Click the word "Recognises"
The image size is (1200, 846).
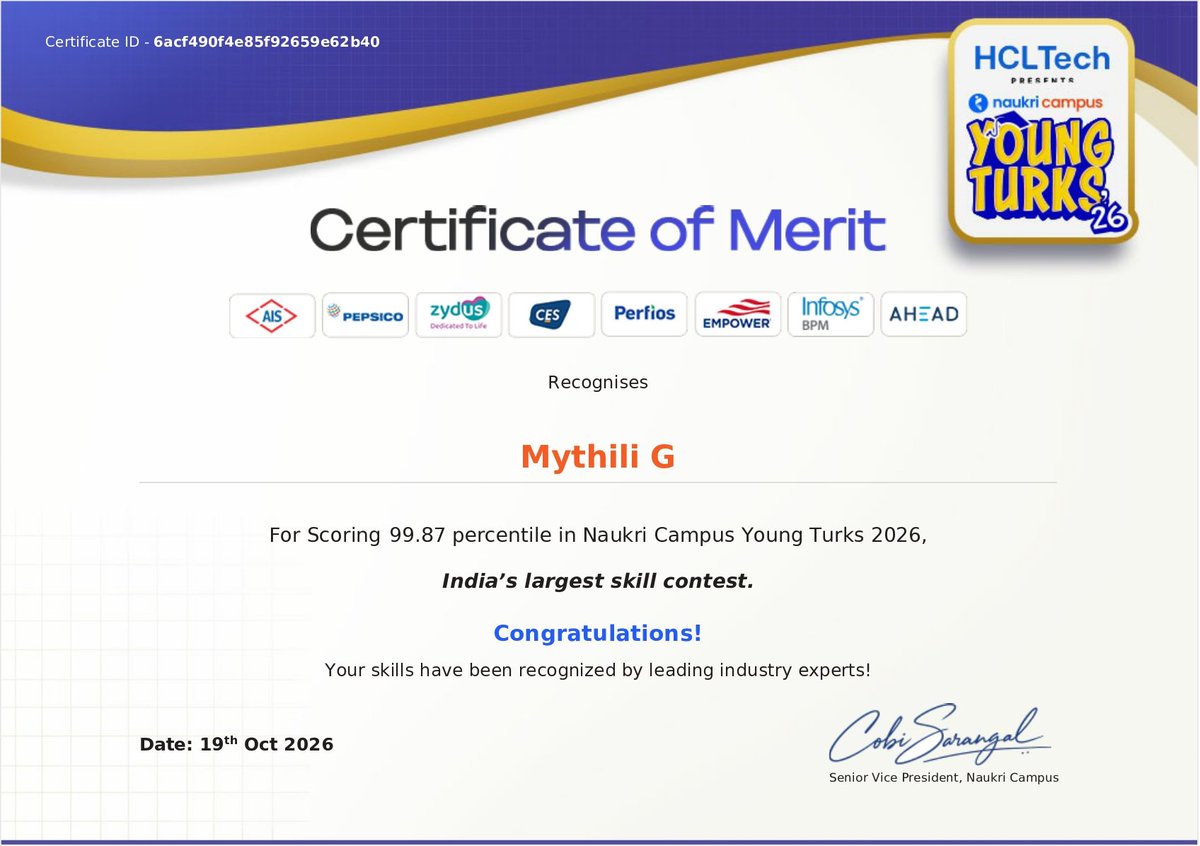pos(598,382)
